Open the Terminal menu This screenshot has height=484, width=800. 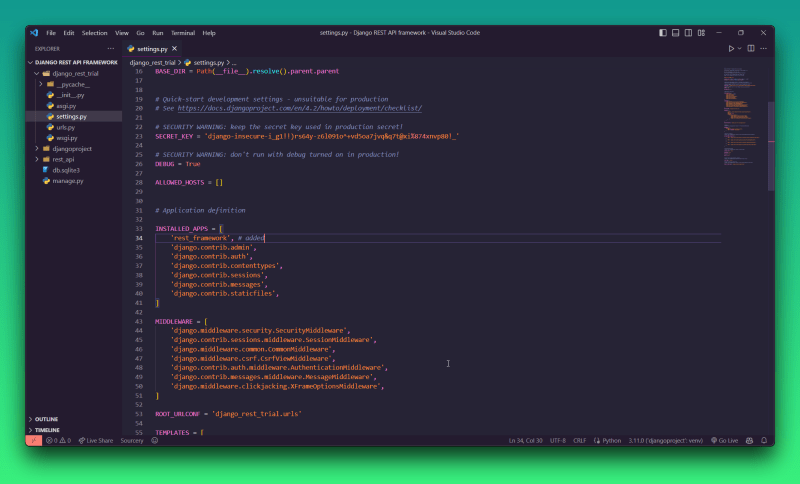pos(183,33)
